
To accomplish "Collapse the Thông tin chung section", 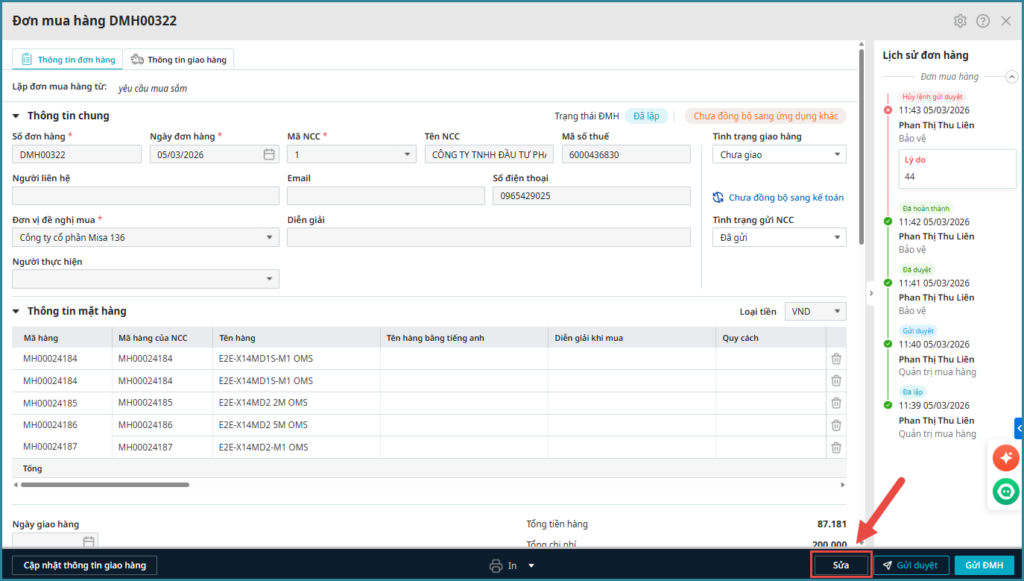I will tap(17, 116).
